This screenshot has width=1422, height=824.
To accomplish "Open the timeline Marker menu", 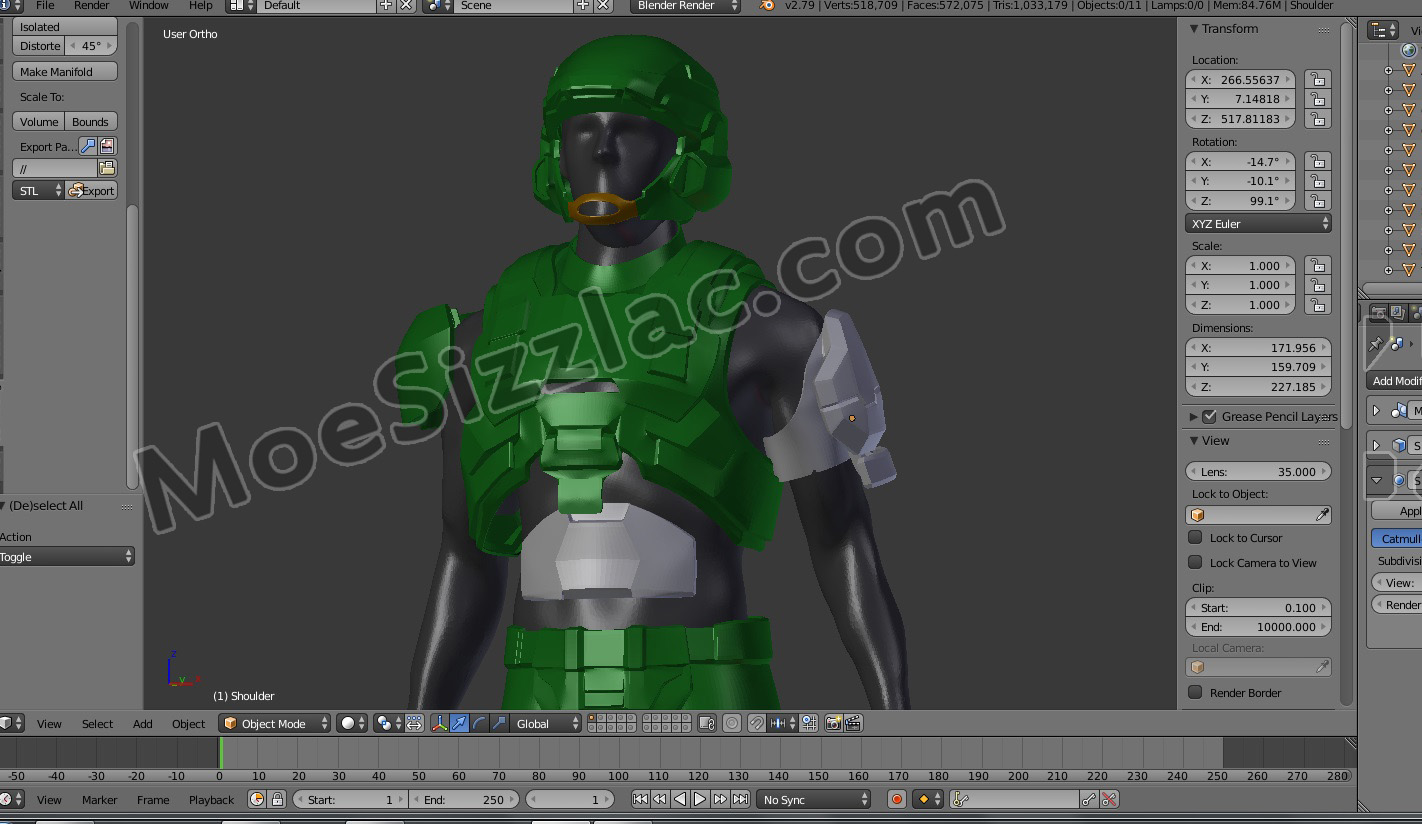I will [x=99, y=799].
